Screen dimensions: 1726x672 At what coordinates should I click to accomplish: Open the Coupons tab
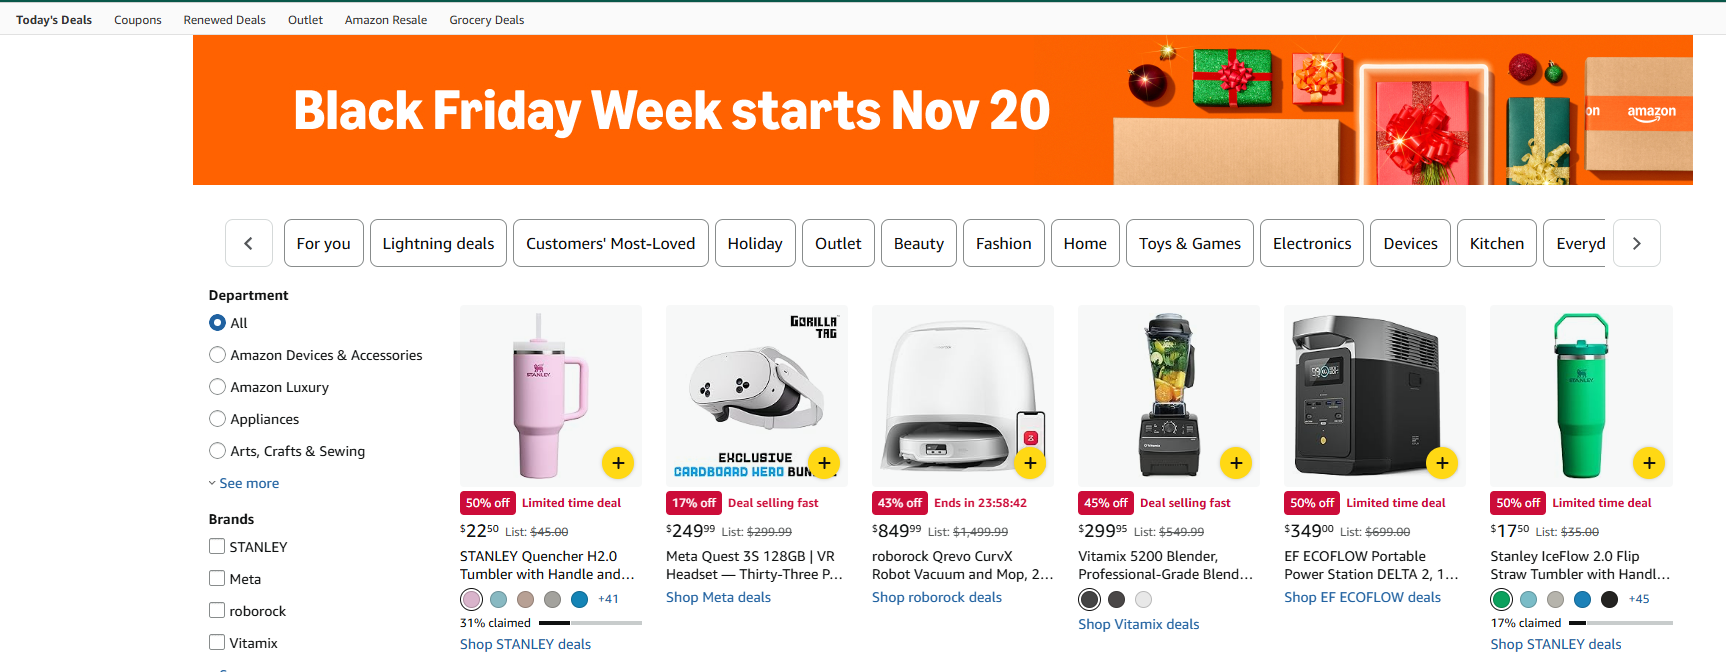(x=138, y=20)
